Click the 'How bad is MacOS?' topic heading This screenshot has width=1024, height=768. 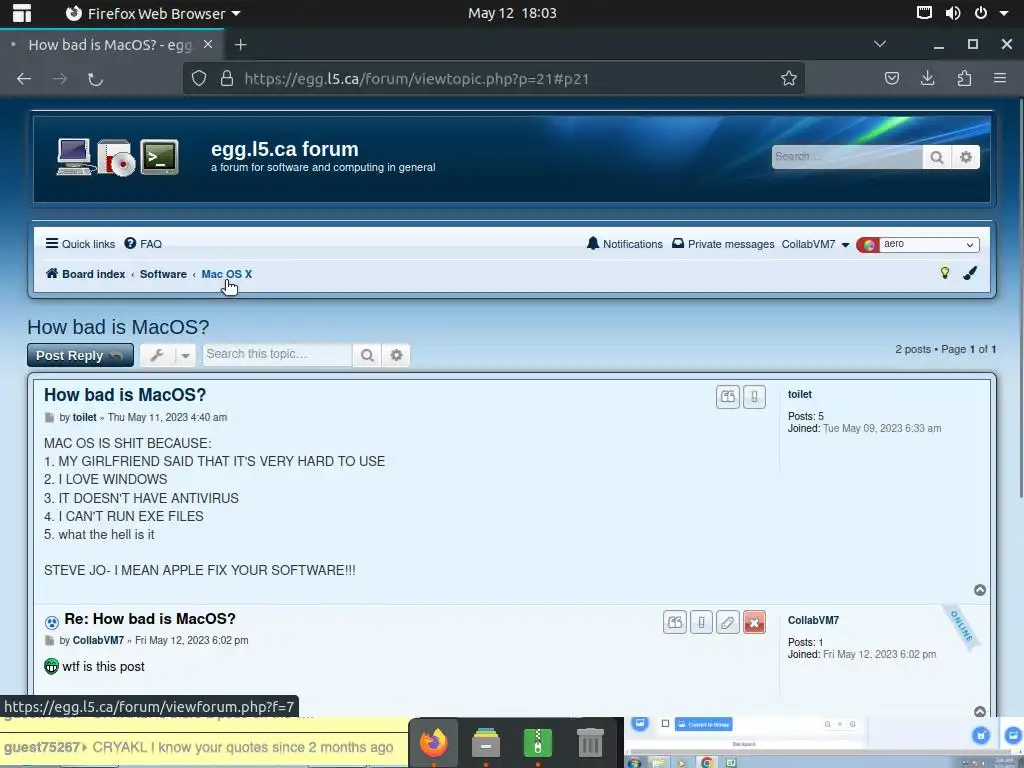pos(118,327)
